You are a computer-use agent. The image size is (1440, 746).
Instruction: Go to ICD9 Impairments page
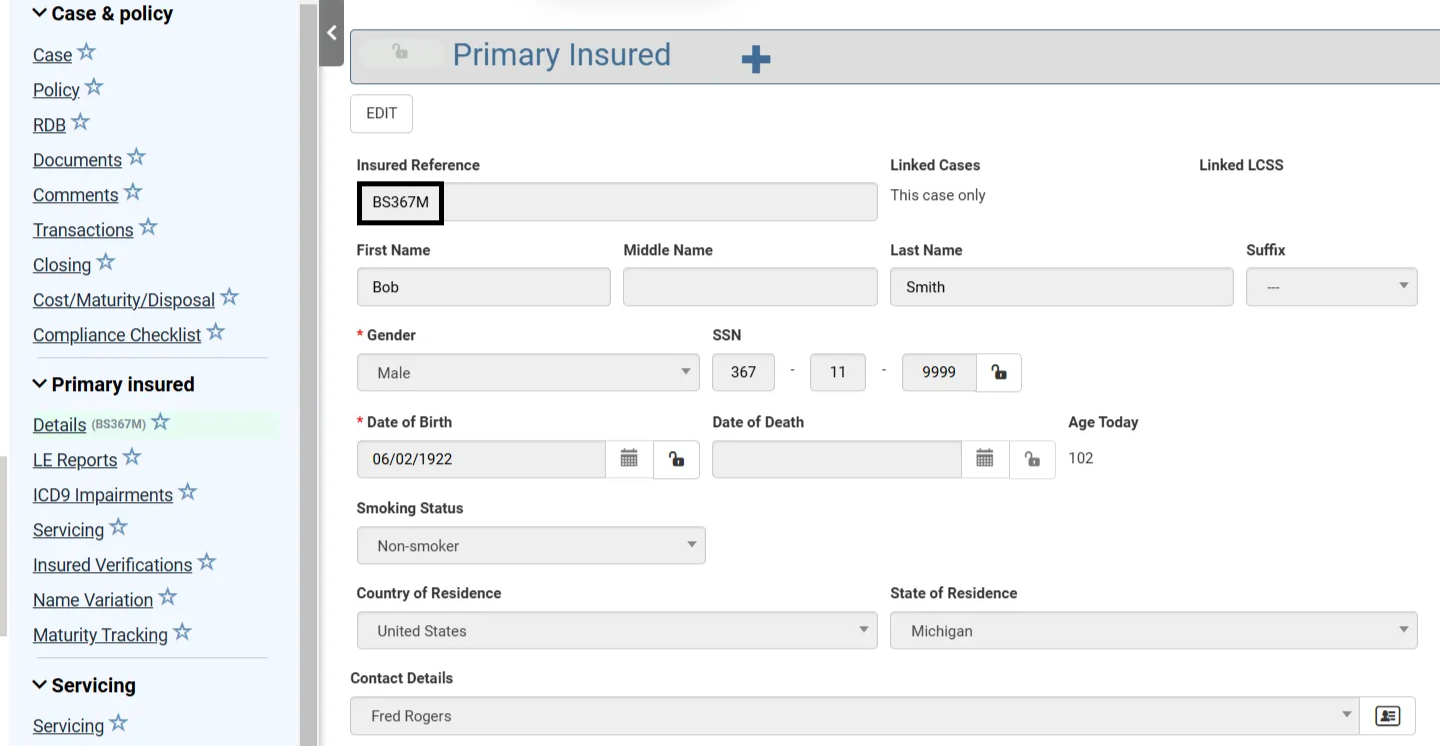(x=103, y=495)
